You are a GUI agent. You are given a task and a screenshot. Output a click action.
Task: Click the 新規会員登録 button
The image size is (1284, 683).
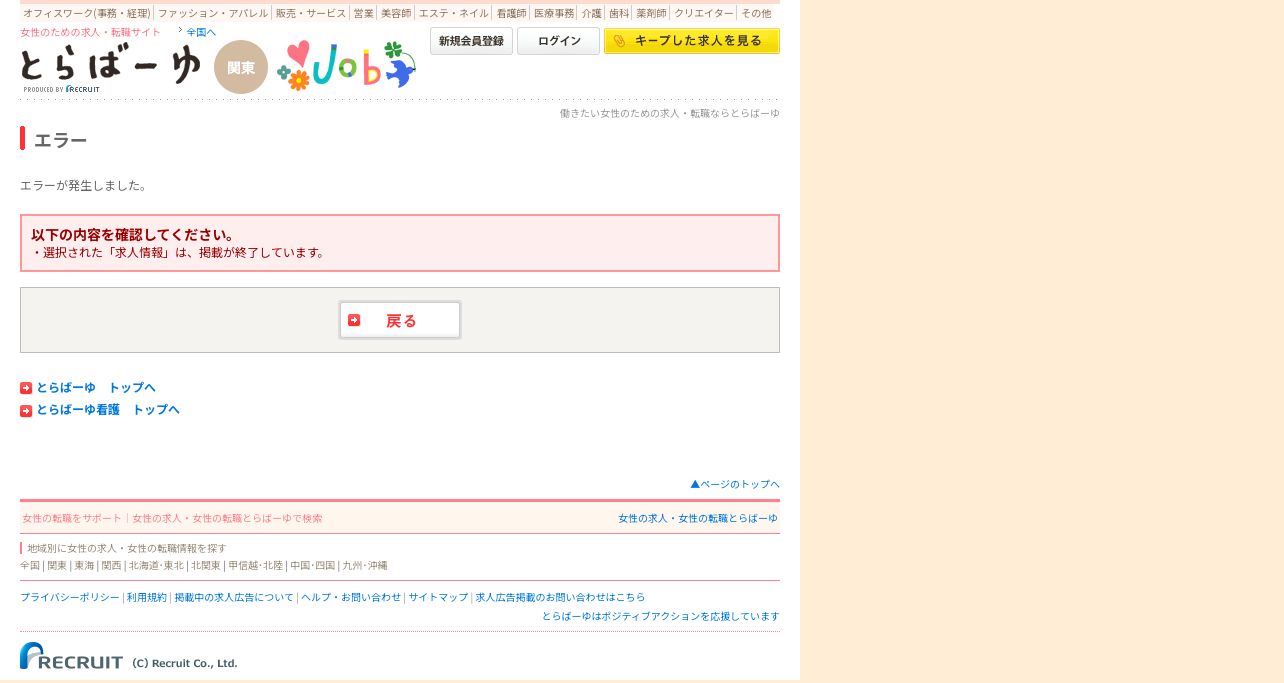[x=471, y=41]
